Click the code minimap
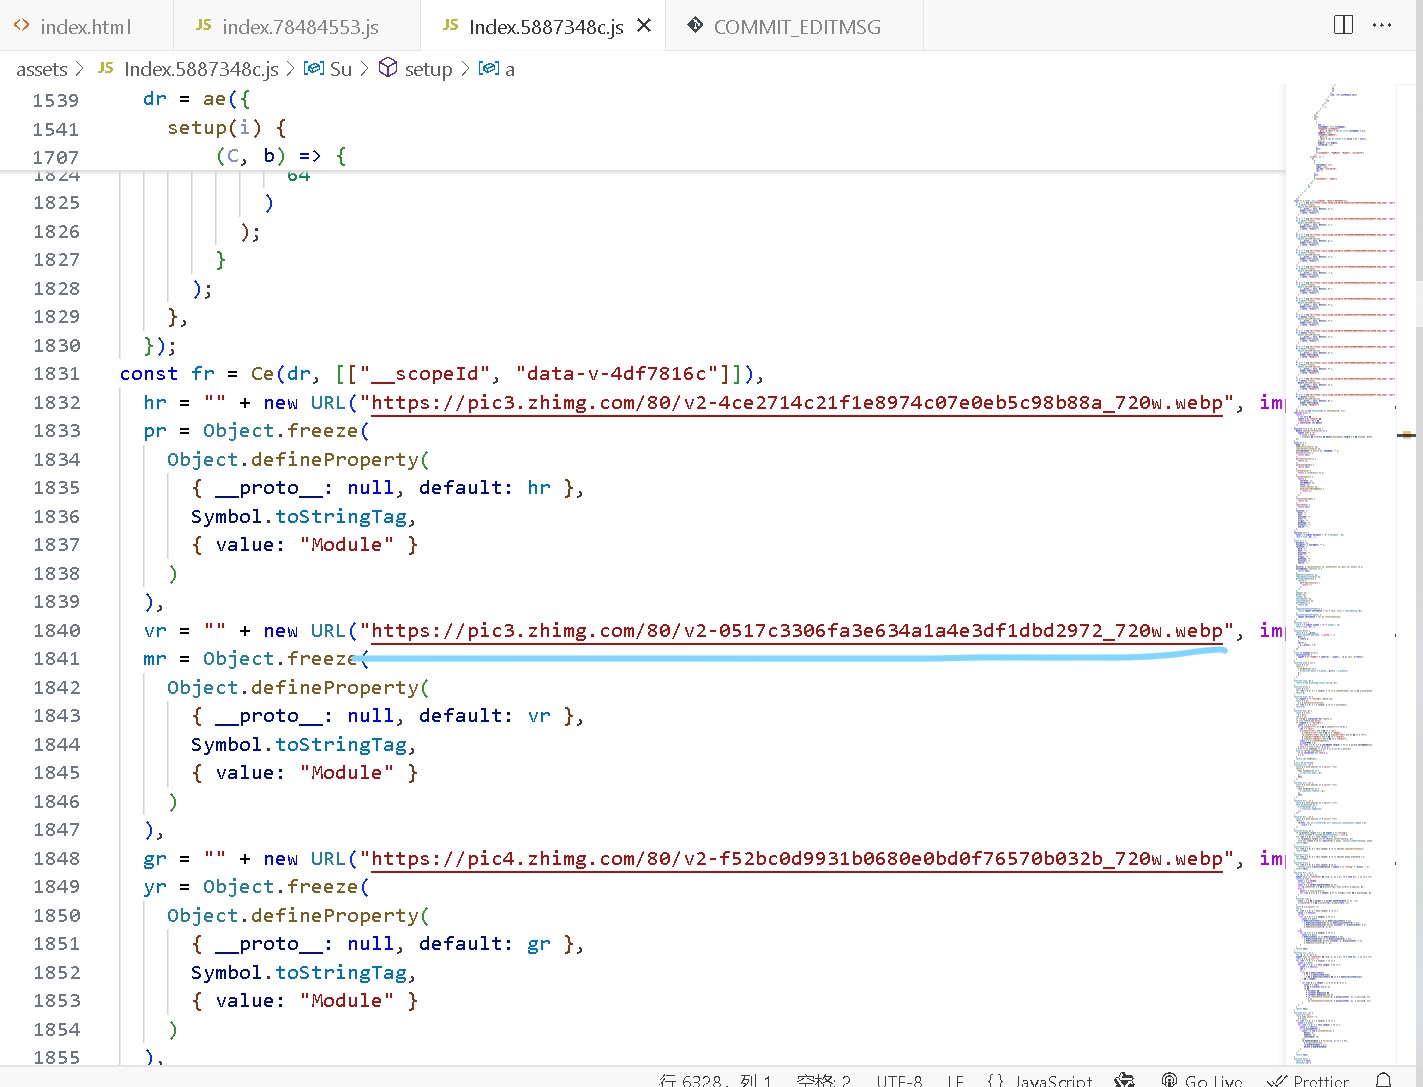1423x1087 pixels. (x=1340, y=575)
